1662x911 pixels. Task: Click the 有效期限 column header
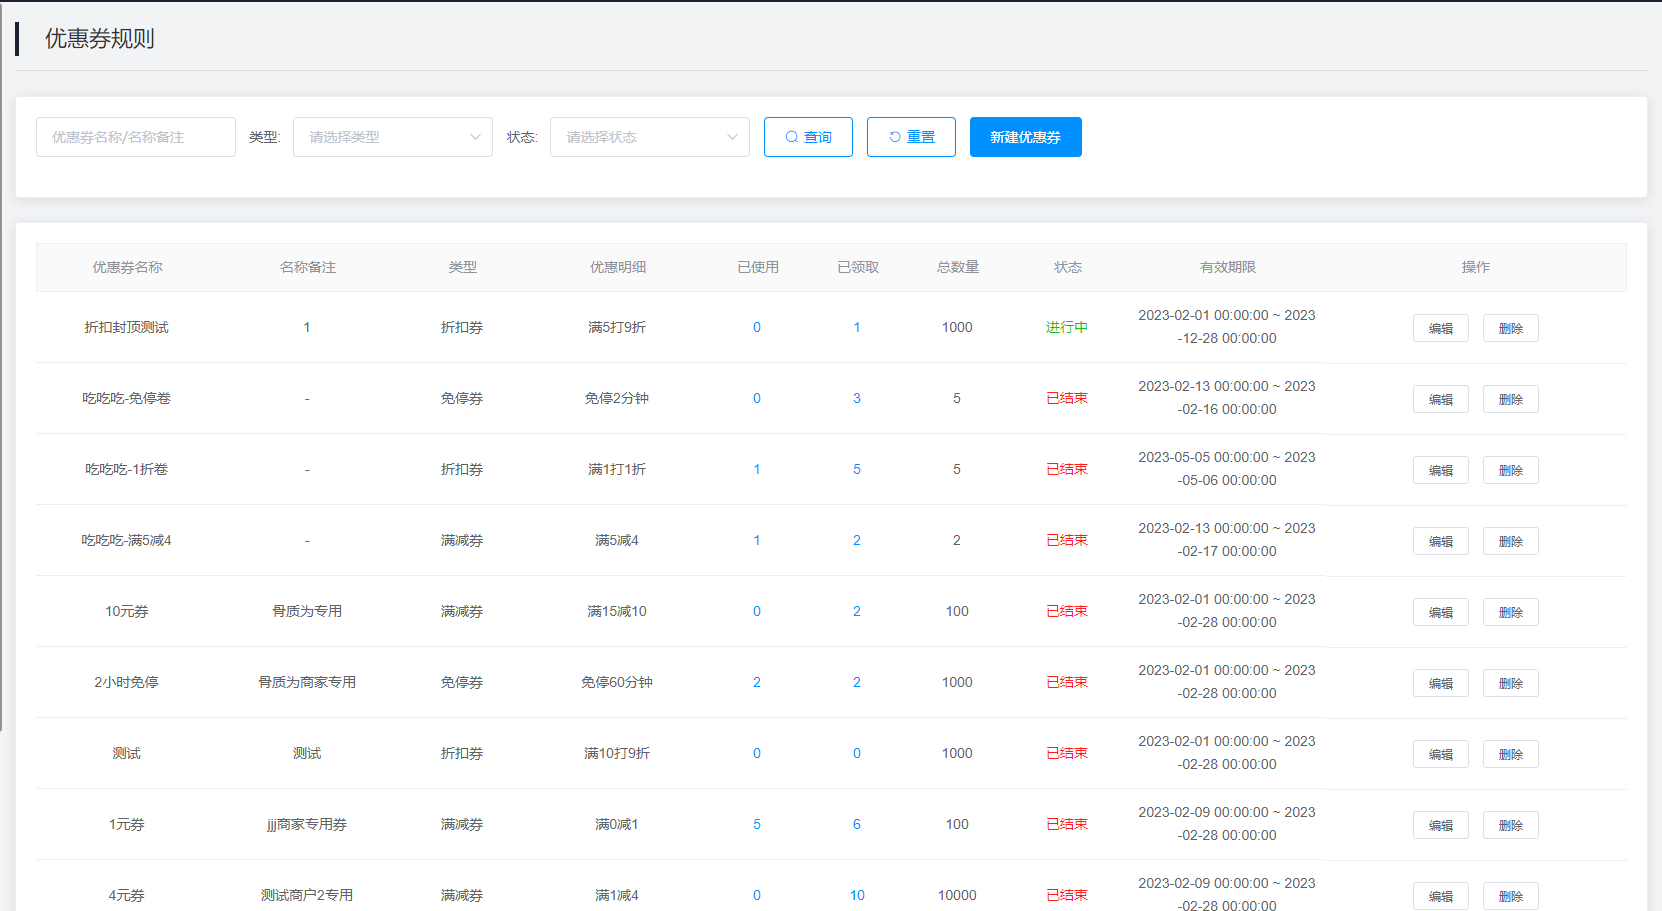click(x=1227, y=267)
